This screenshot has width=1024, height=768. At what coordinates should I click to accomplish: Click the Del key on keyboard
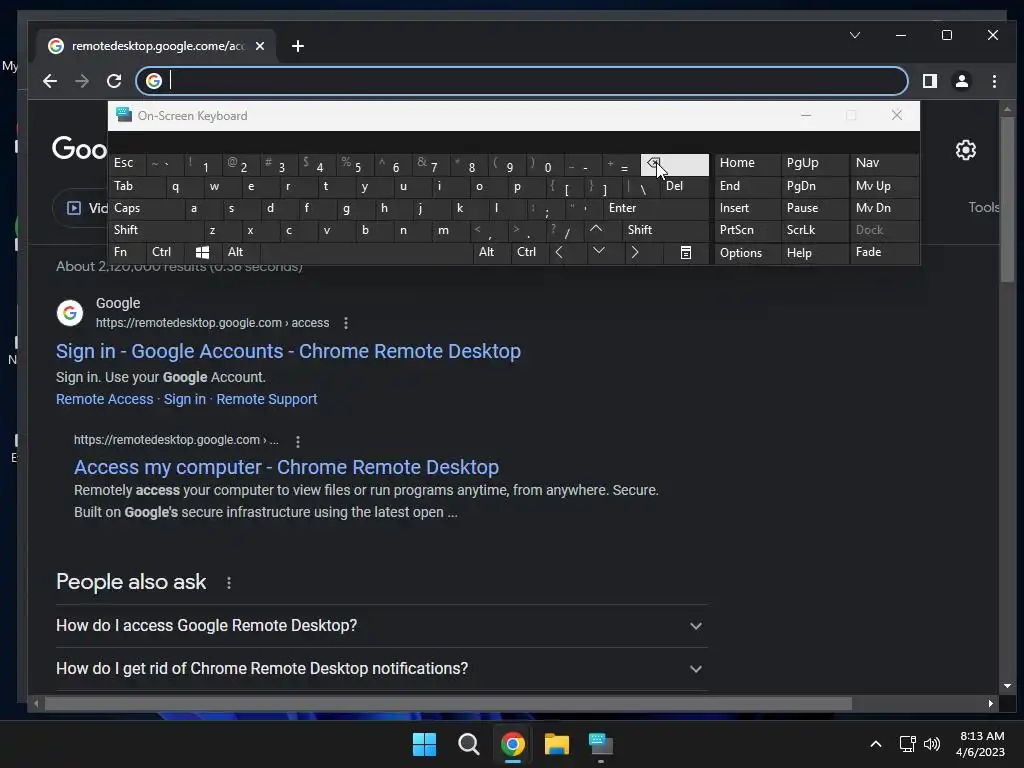[x=684, y=186]
